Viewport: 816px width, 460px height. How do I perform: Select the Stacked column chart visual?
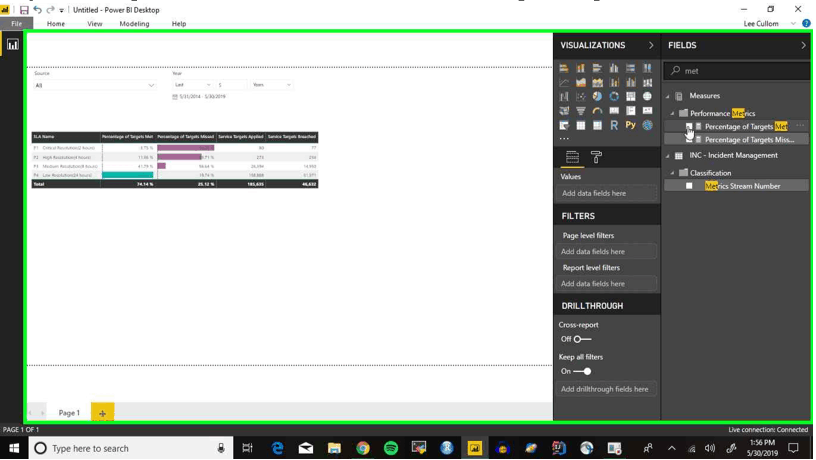coord(581,68)
